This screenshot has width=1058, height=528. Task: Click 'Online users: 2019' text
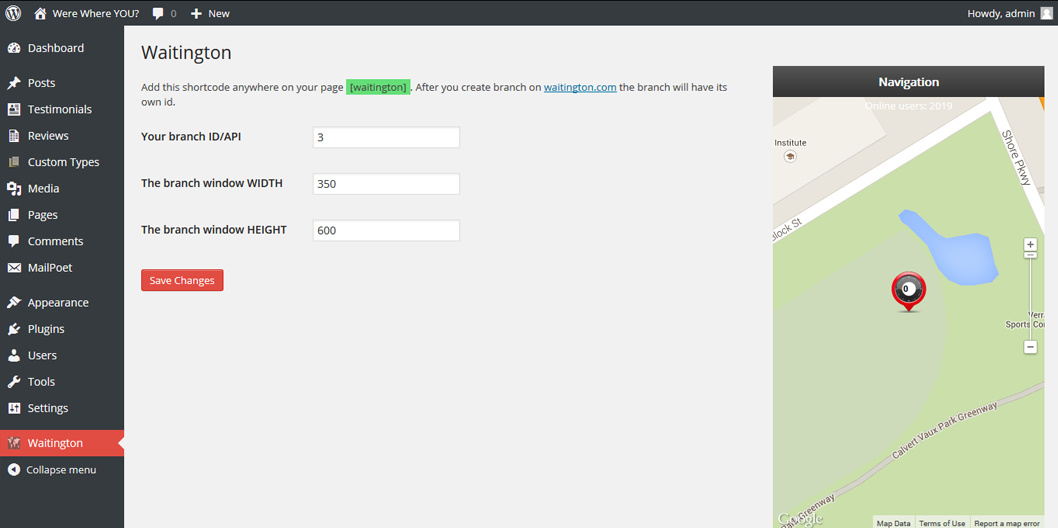pos(909,106)
